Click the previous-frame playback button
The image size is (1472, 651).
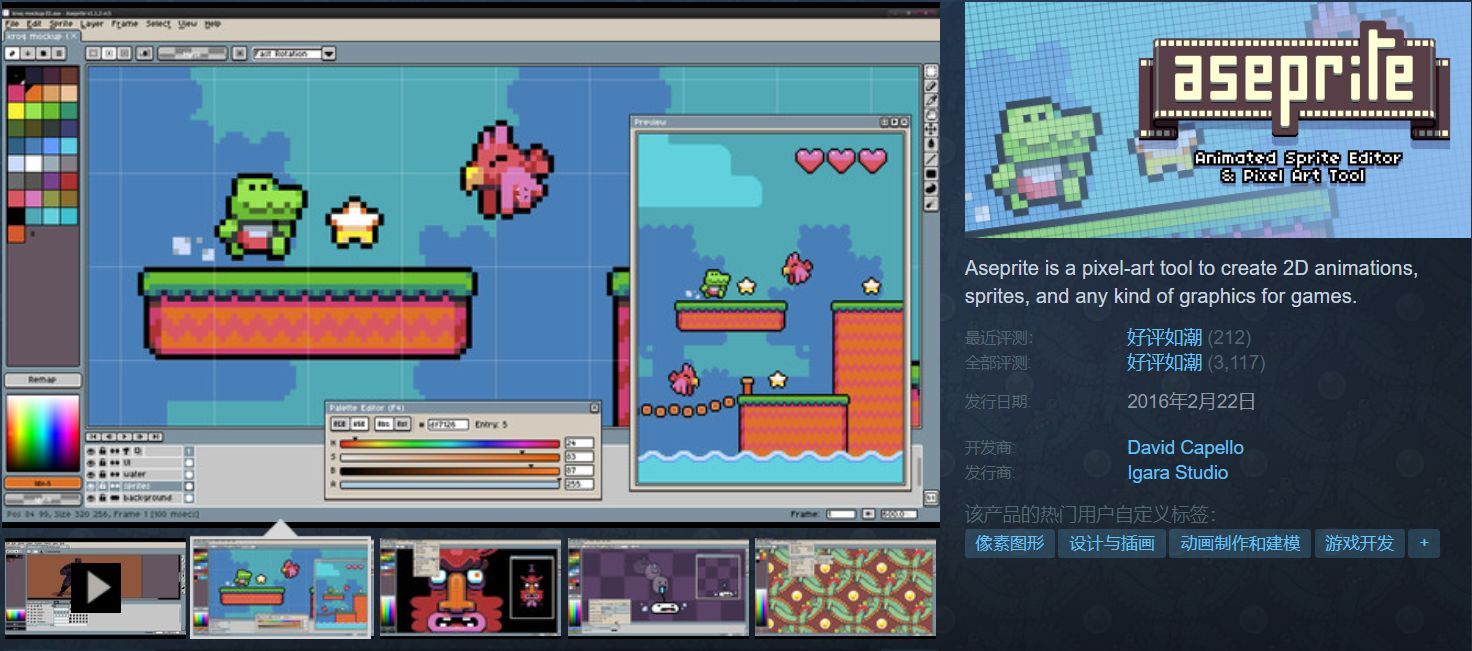click(x=109, y=436)
